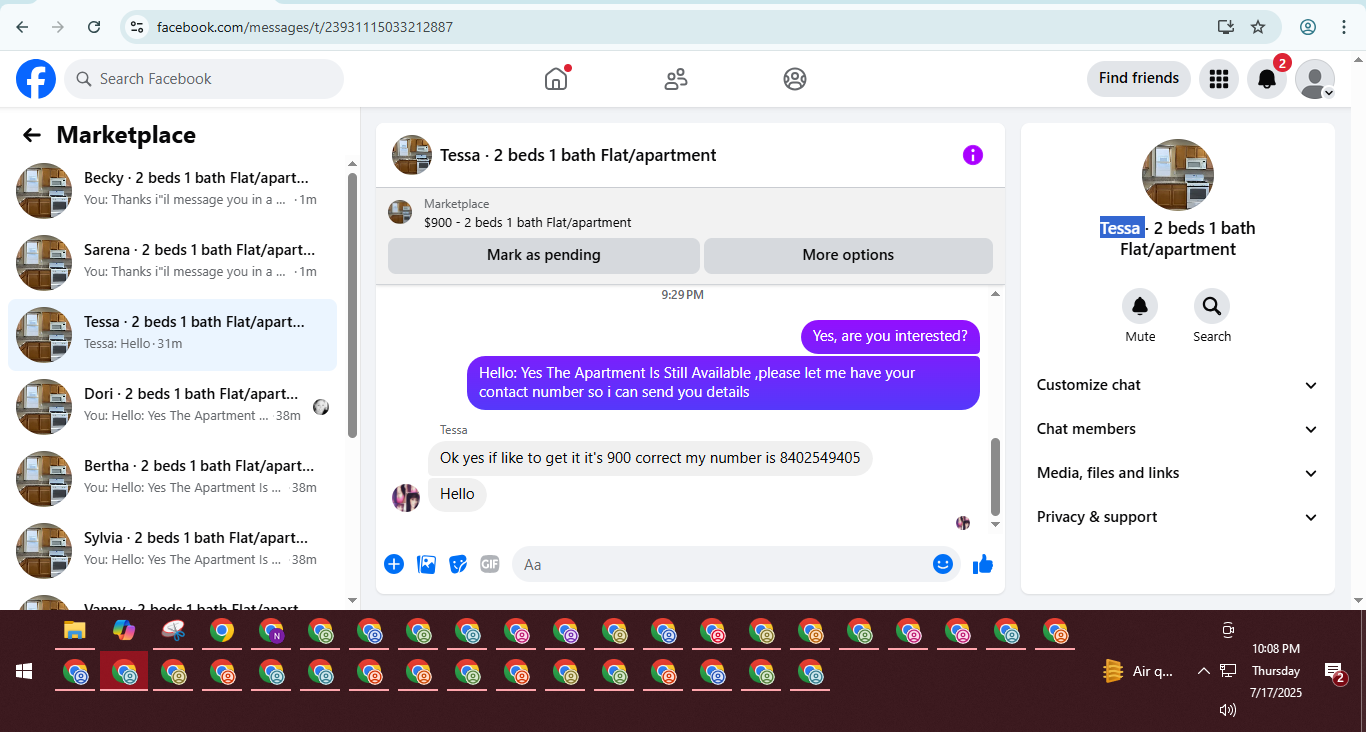1366x732 pixels.
Task: Click the install app icon in the address bar
Action: [1226, 27]
